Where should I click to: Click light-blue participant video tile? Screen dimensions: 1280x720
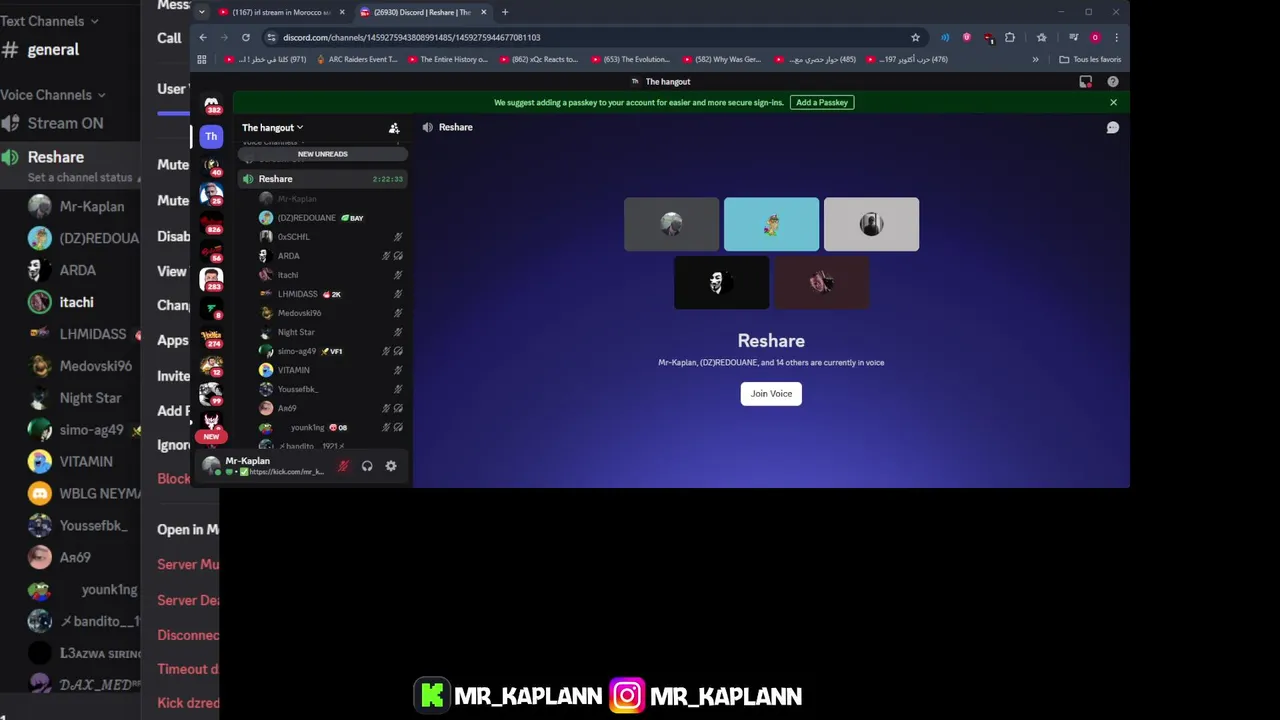tap(771, 224)
